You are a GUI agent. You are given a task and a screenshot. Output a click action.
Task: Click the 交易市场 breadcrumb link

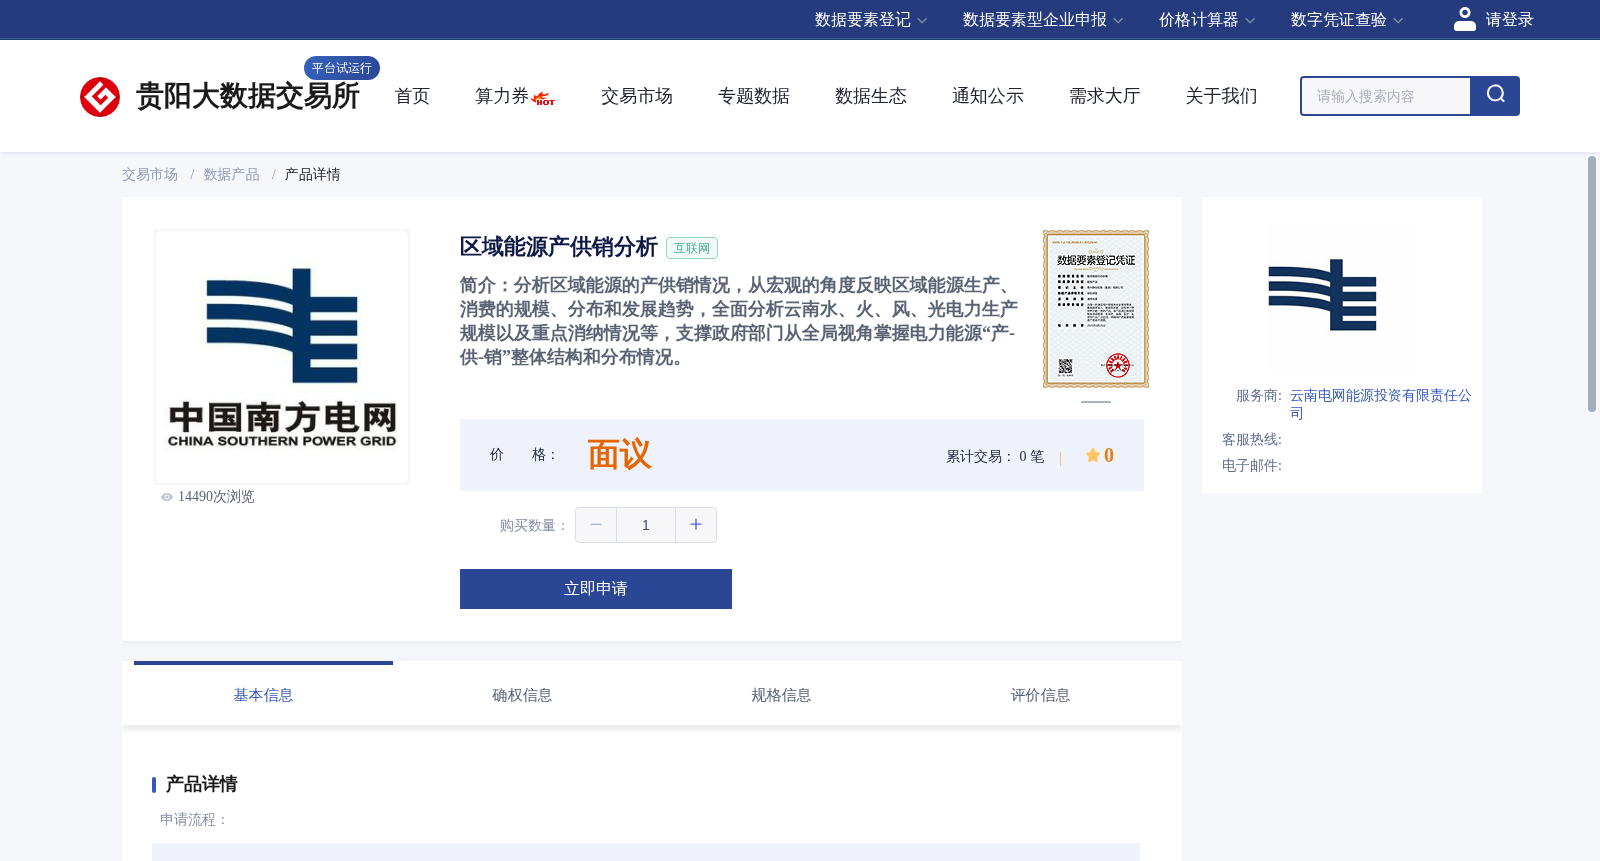click(150, 175)
